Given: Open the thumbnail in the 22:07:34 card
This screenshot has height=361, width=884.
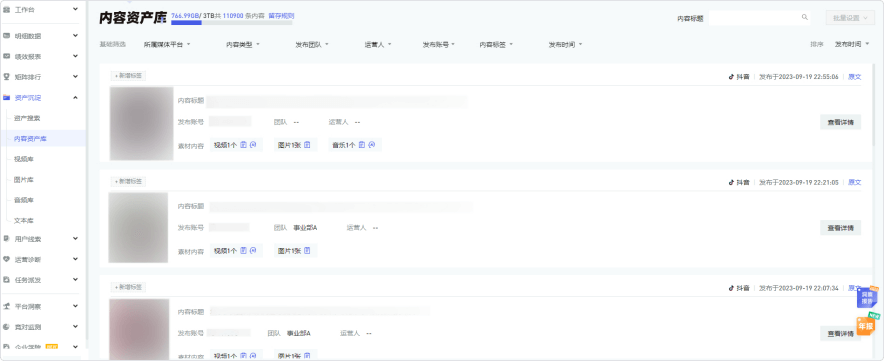Looking at the screenshot, I should click(139, 330).
